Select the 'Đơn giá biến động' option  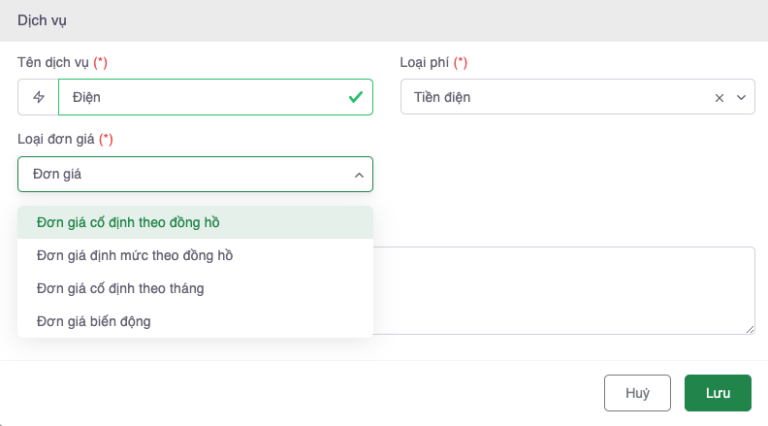coord(93,321)
